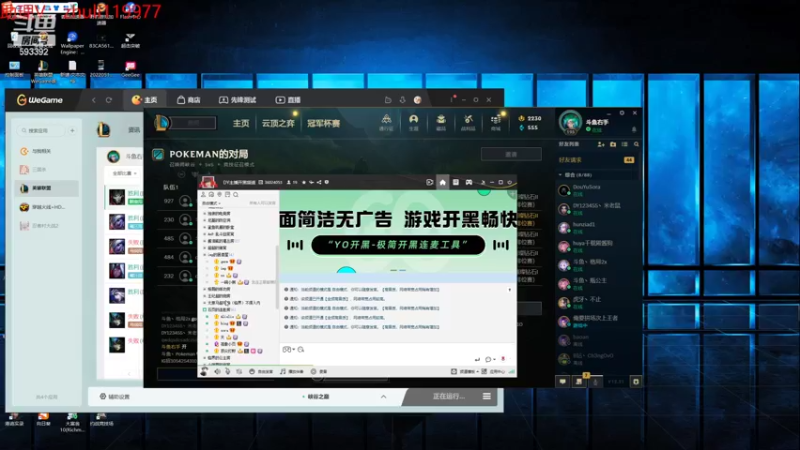The height and width of the screenshot is (450, 800).
Task: Open the menu icon beside 正在运行
Action: point(487,396)
